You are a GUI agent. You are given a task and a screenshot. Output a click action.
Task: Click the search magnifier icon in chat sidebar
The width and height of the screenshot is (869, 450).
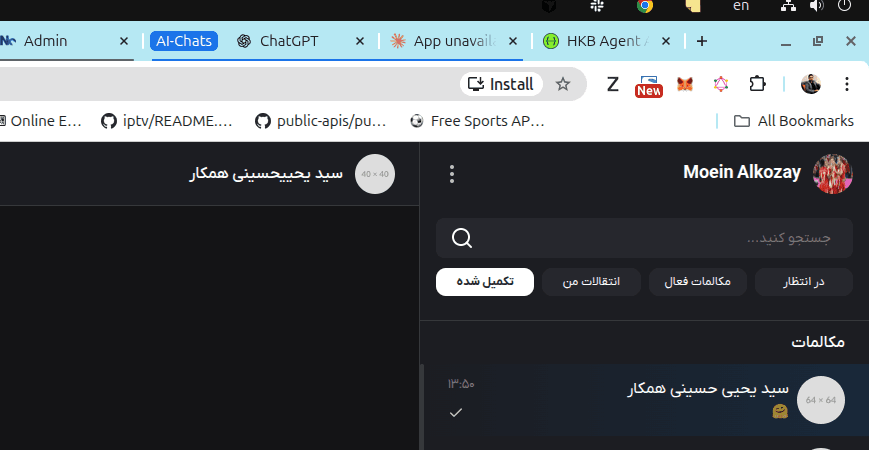click(x=462, y=238)
